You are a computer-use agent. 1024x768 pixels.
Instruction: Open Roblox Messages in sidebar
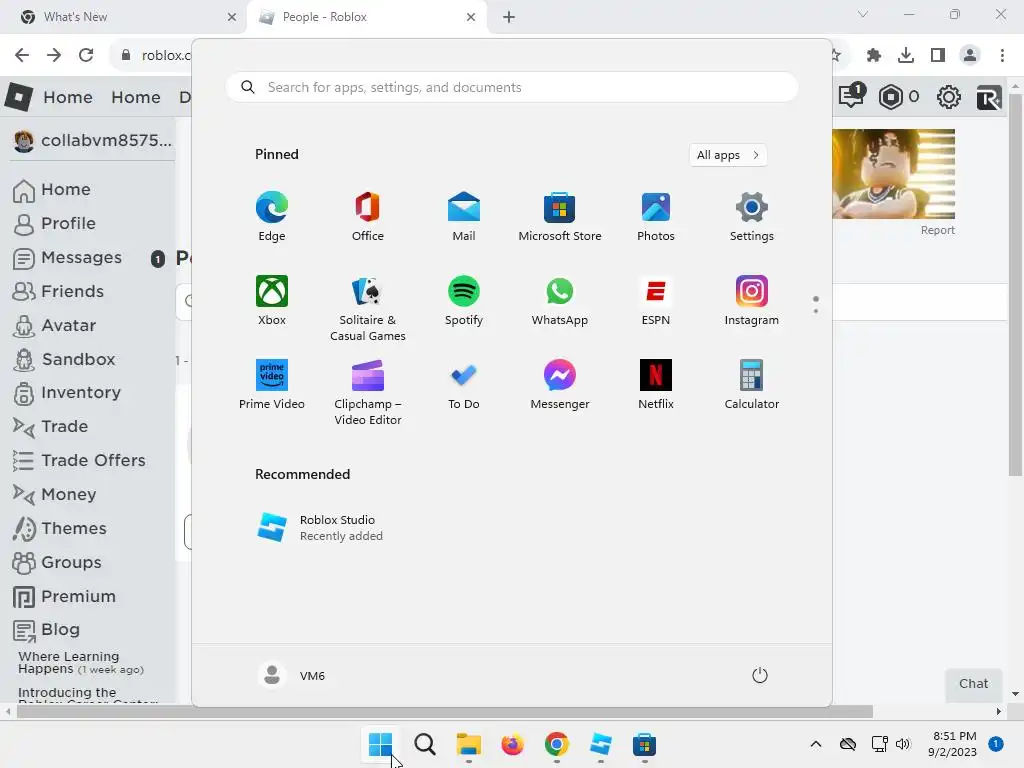(67, 257)
